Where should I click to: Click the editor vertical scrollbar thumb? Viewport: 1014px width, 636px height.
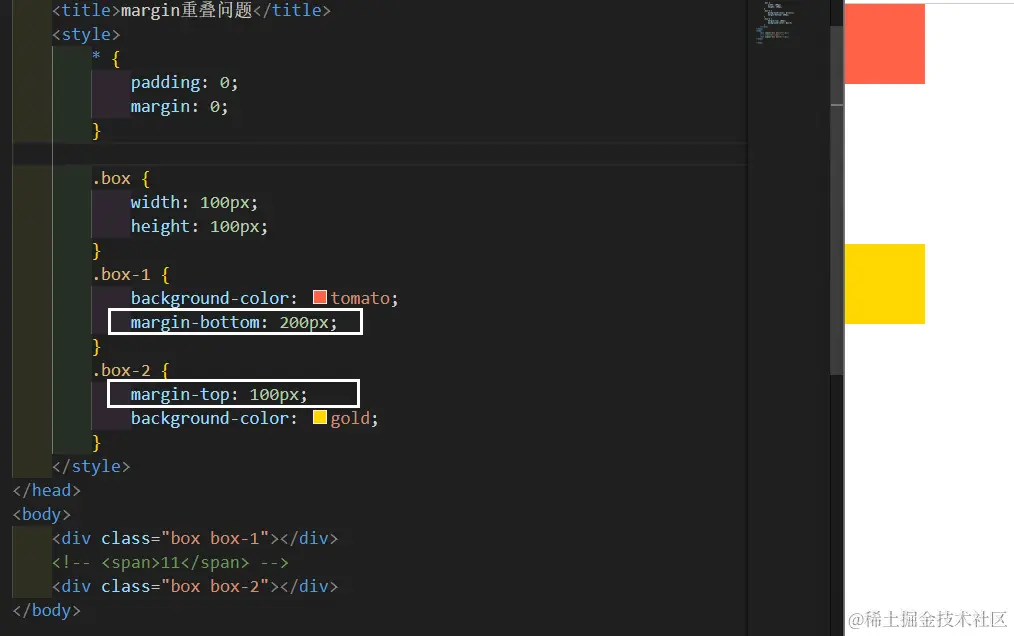837,200
